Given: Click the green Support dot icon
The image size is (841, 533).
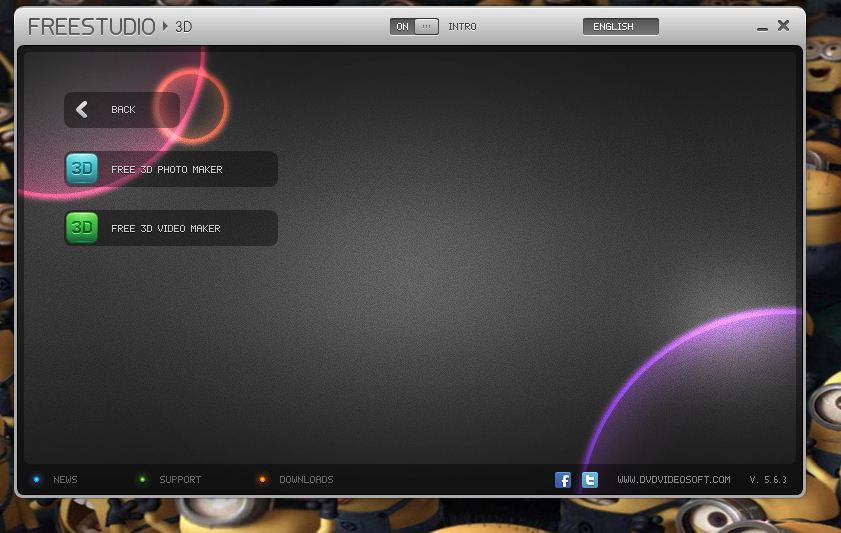Looking at the screenshot, I should tap(142, 479).
